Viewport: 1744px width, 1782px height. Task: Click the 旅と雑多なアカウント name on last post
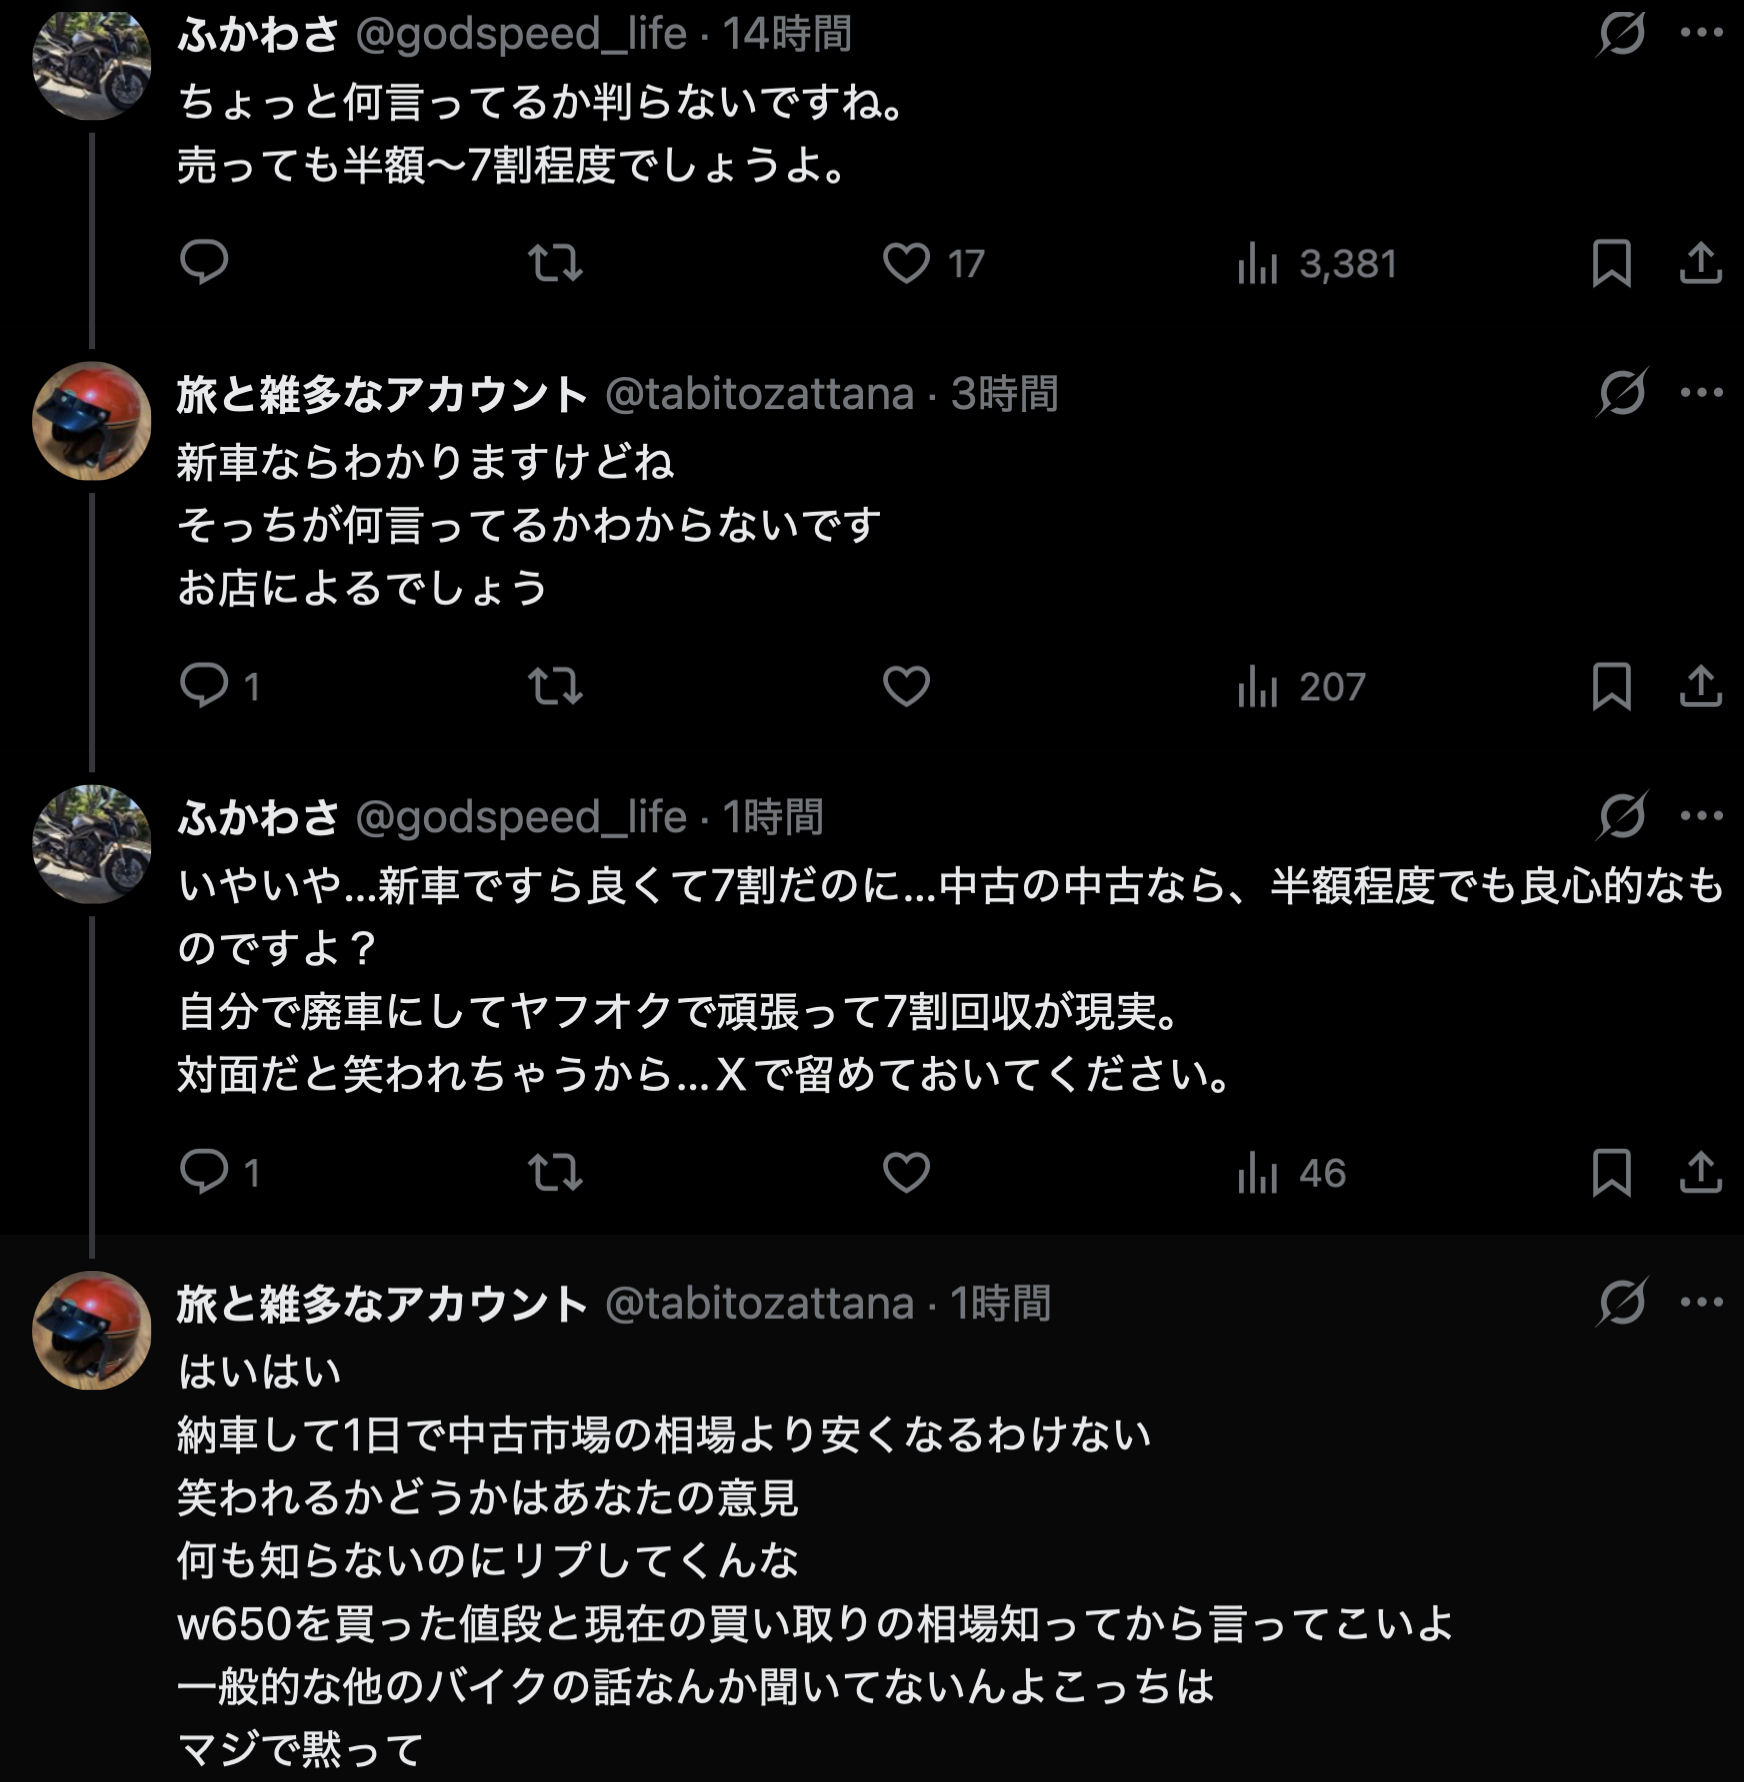pos(382,1304)
